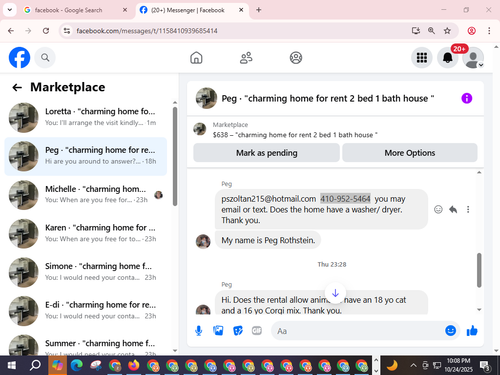Record a voice clip with microphone icon
This screenshot has height=375, width=500.
tap(199, 331)
